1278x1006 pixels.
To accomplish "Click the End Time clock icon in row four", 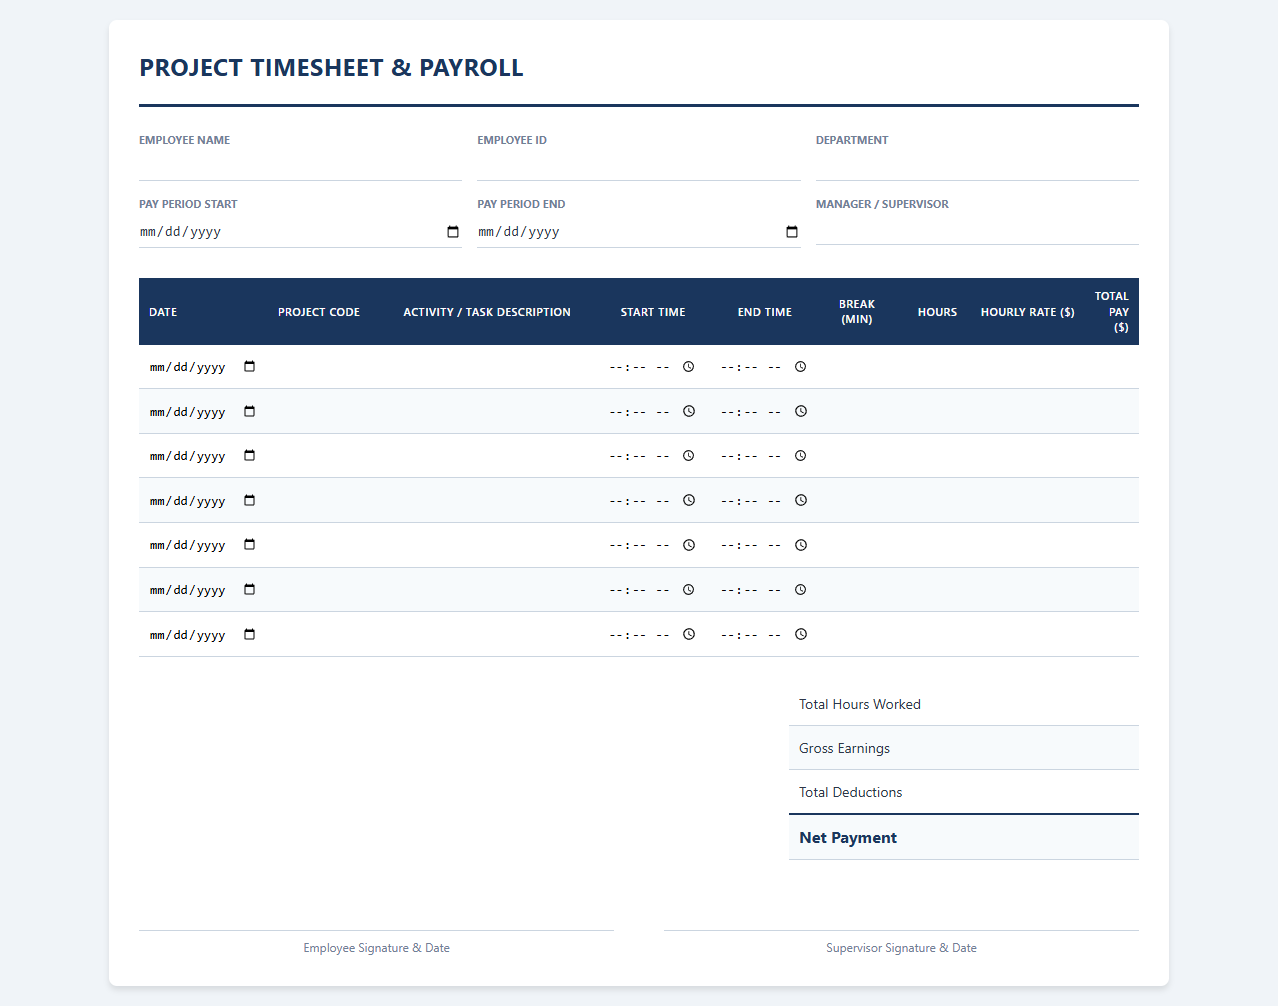I will tap(801, 500).
